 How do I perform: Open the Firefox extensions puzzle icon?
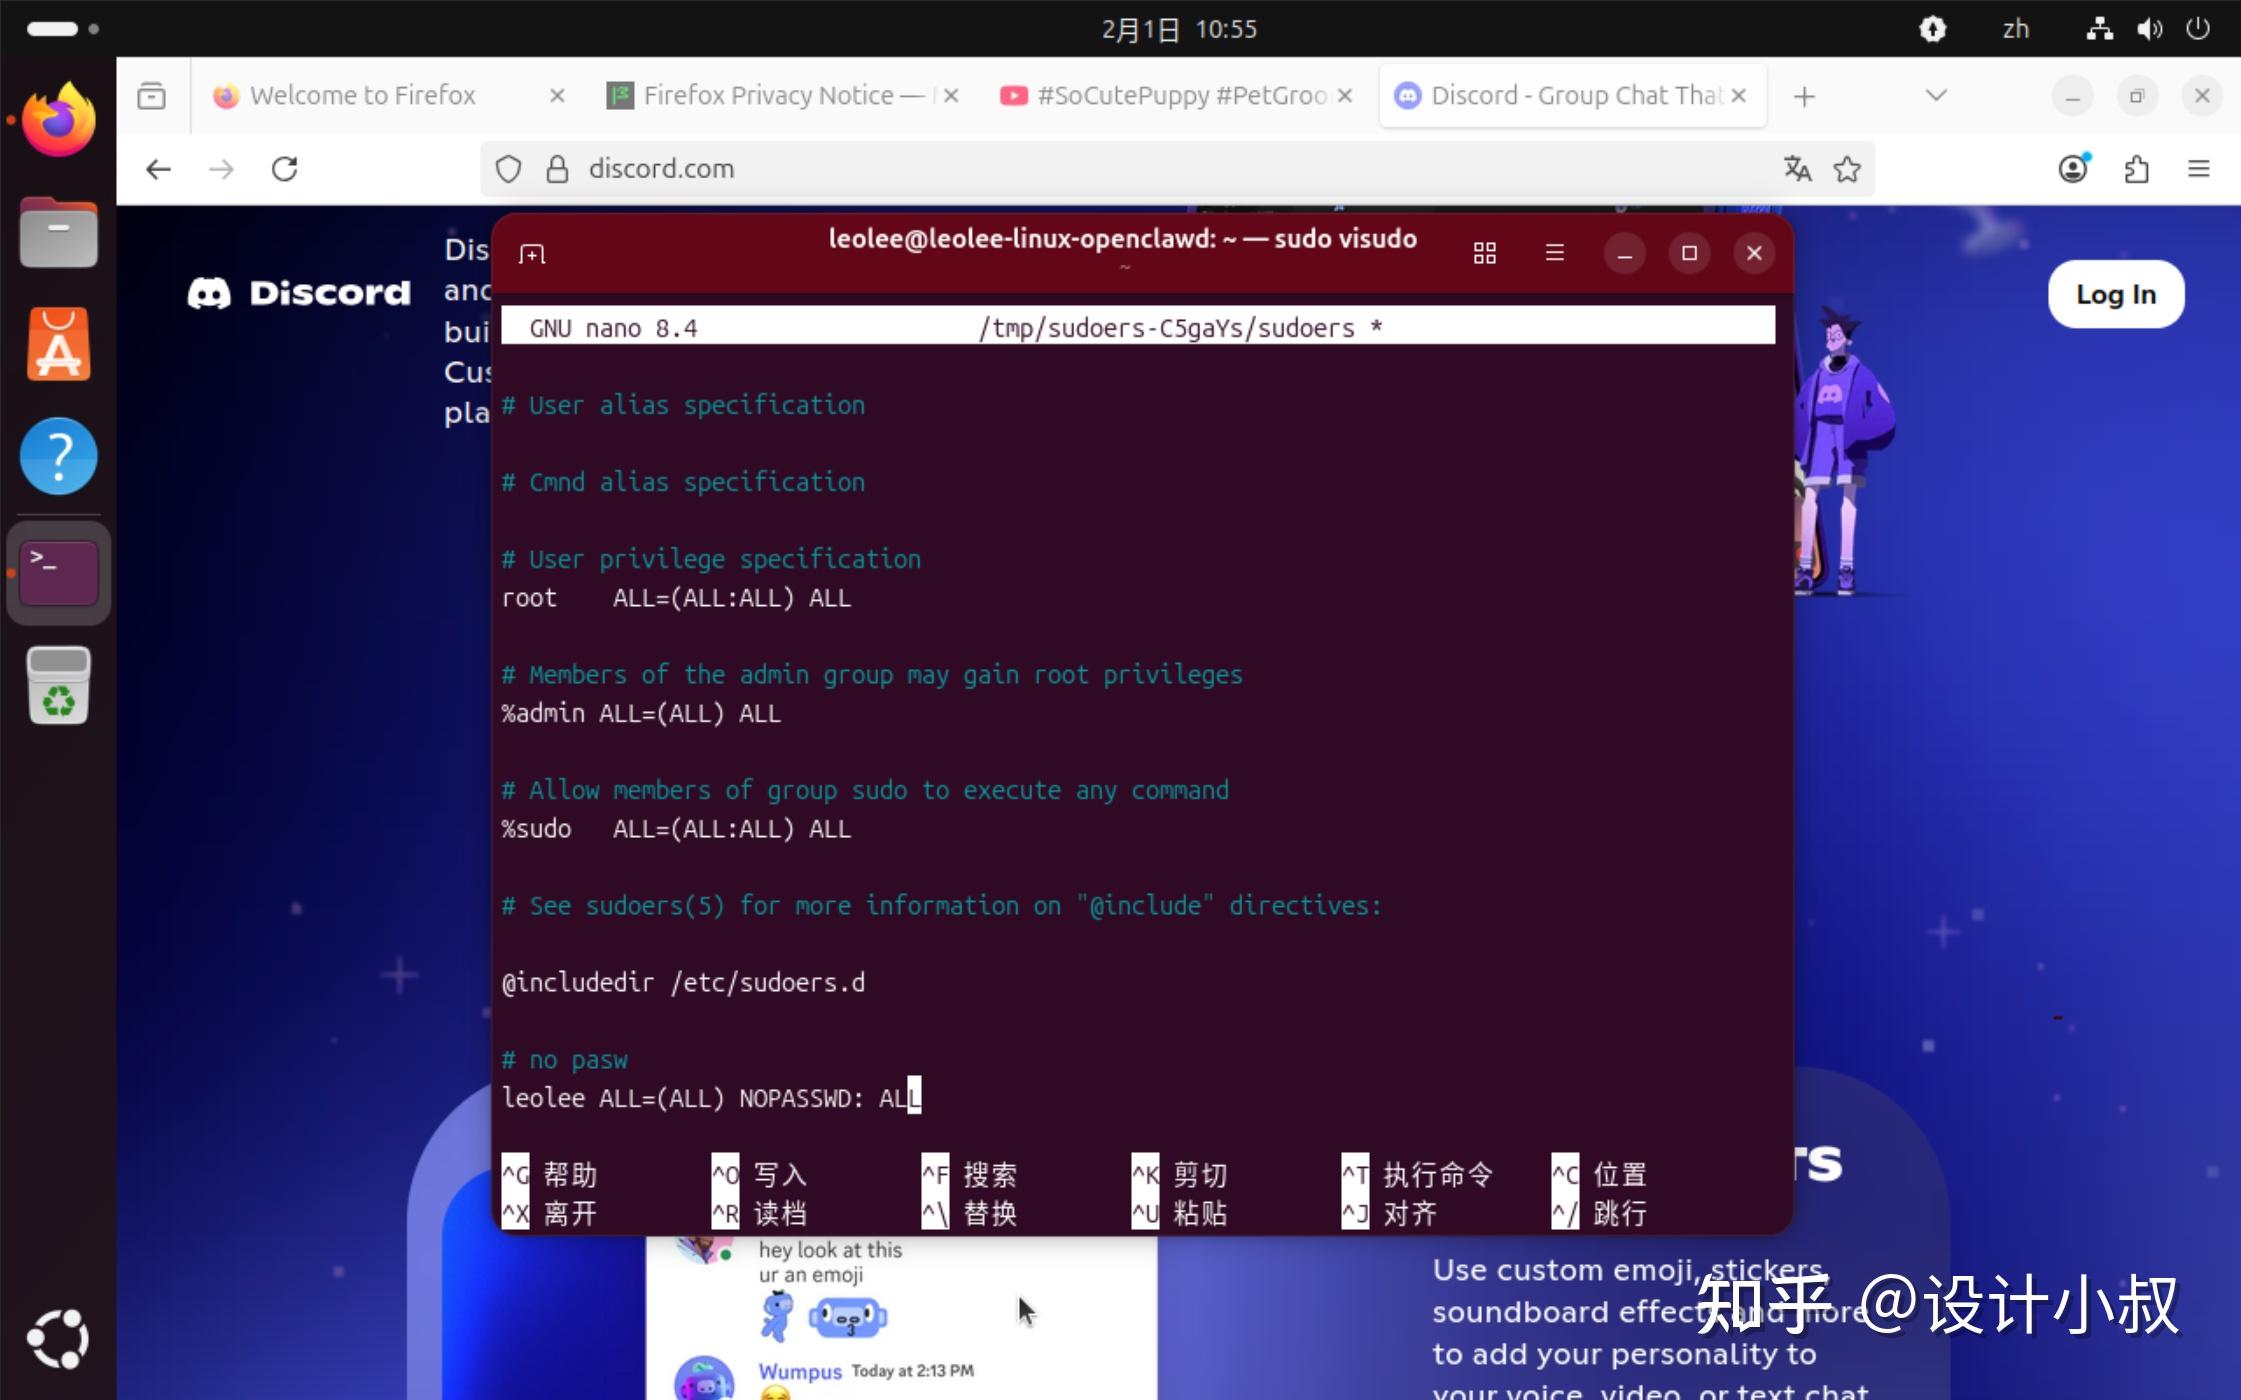point(2136,169)
